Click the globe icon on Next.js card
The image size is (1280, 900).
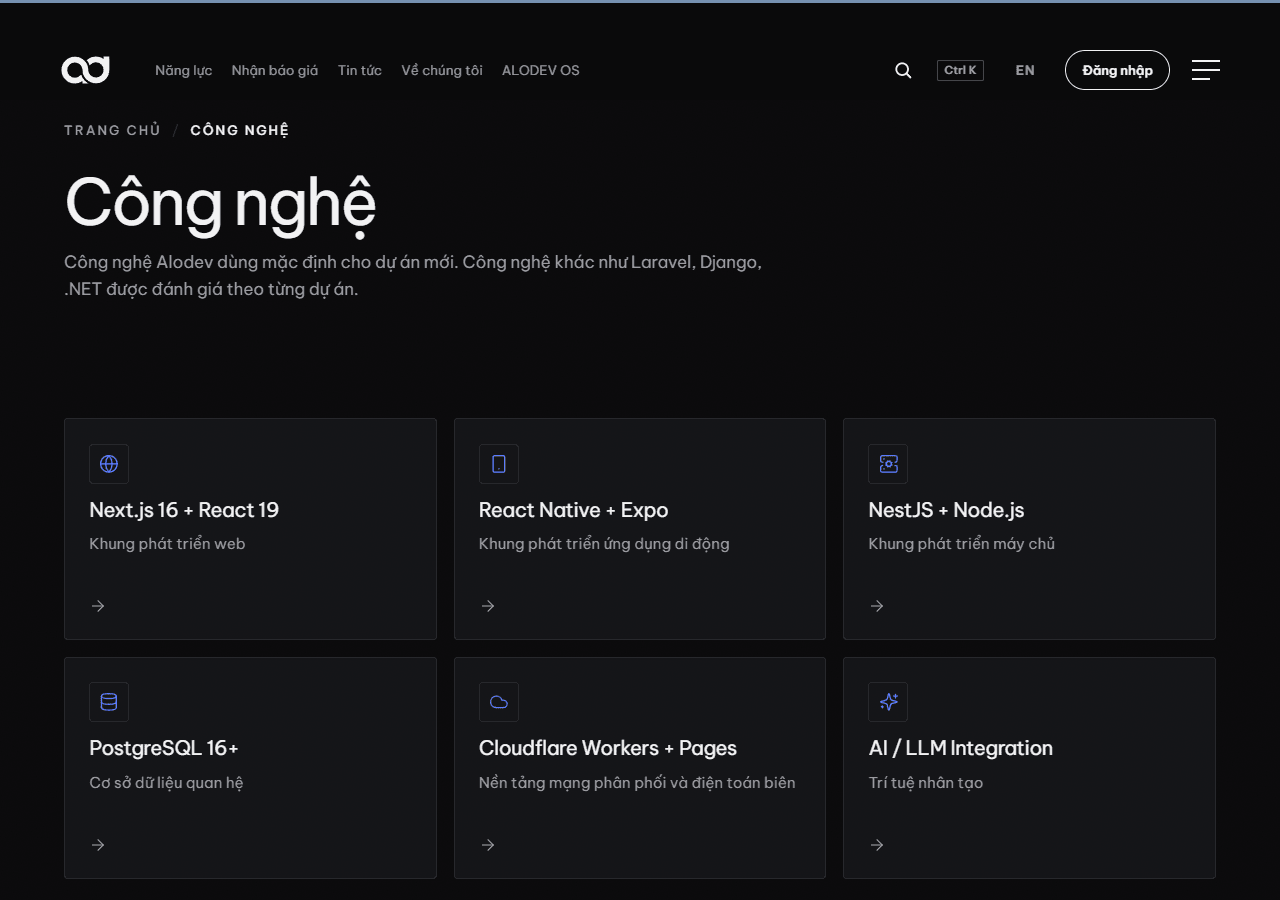coord(109,464)
